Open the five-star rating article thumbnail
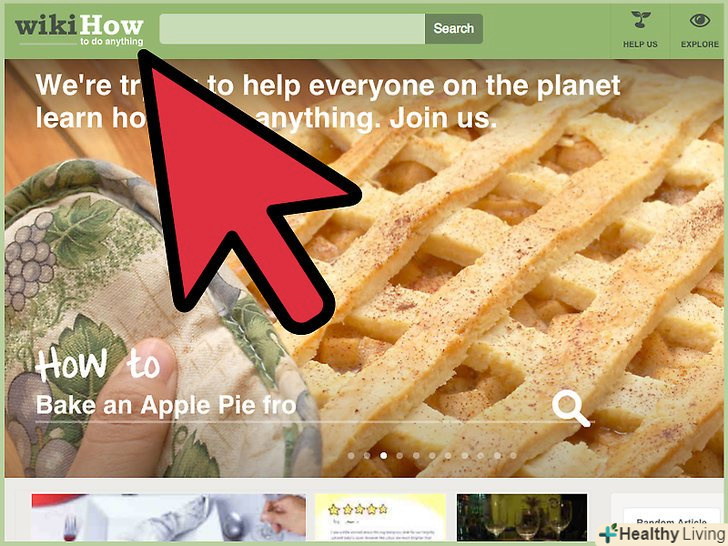Screen dimensions: 728x546 click(380, 517)
